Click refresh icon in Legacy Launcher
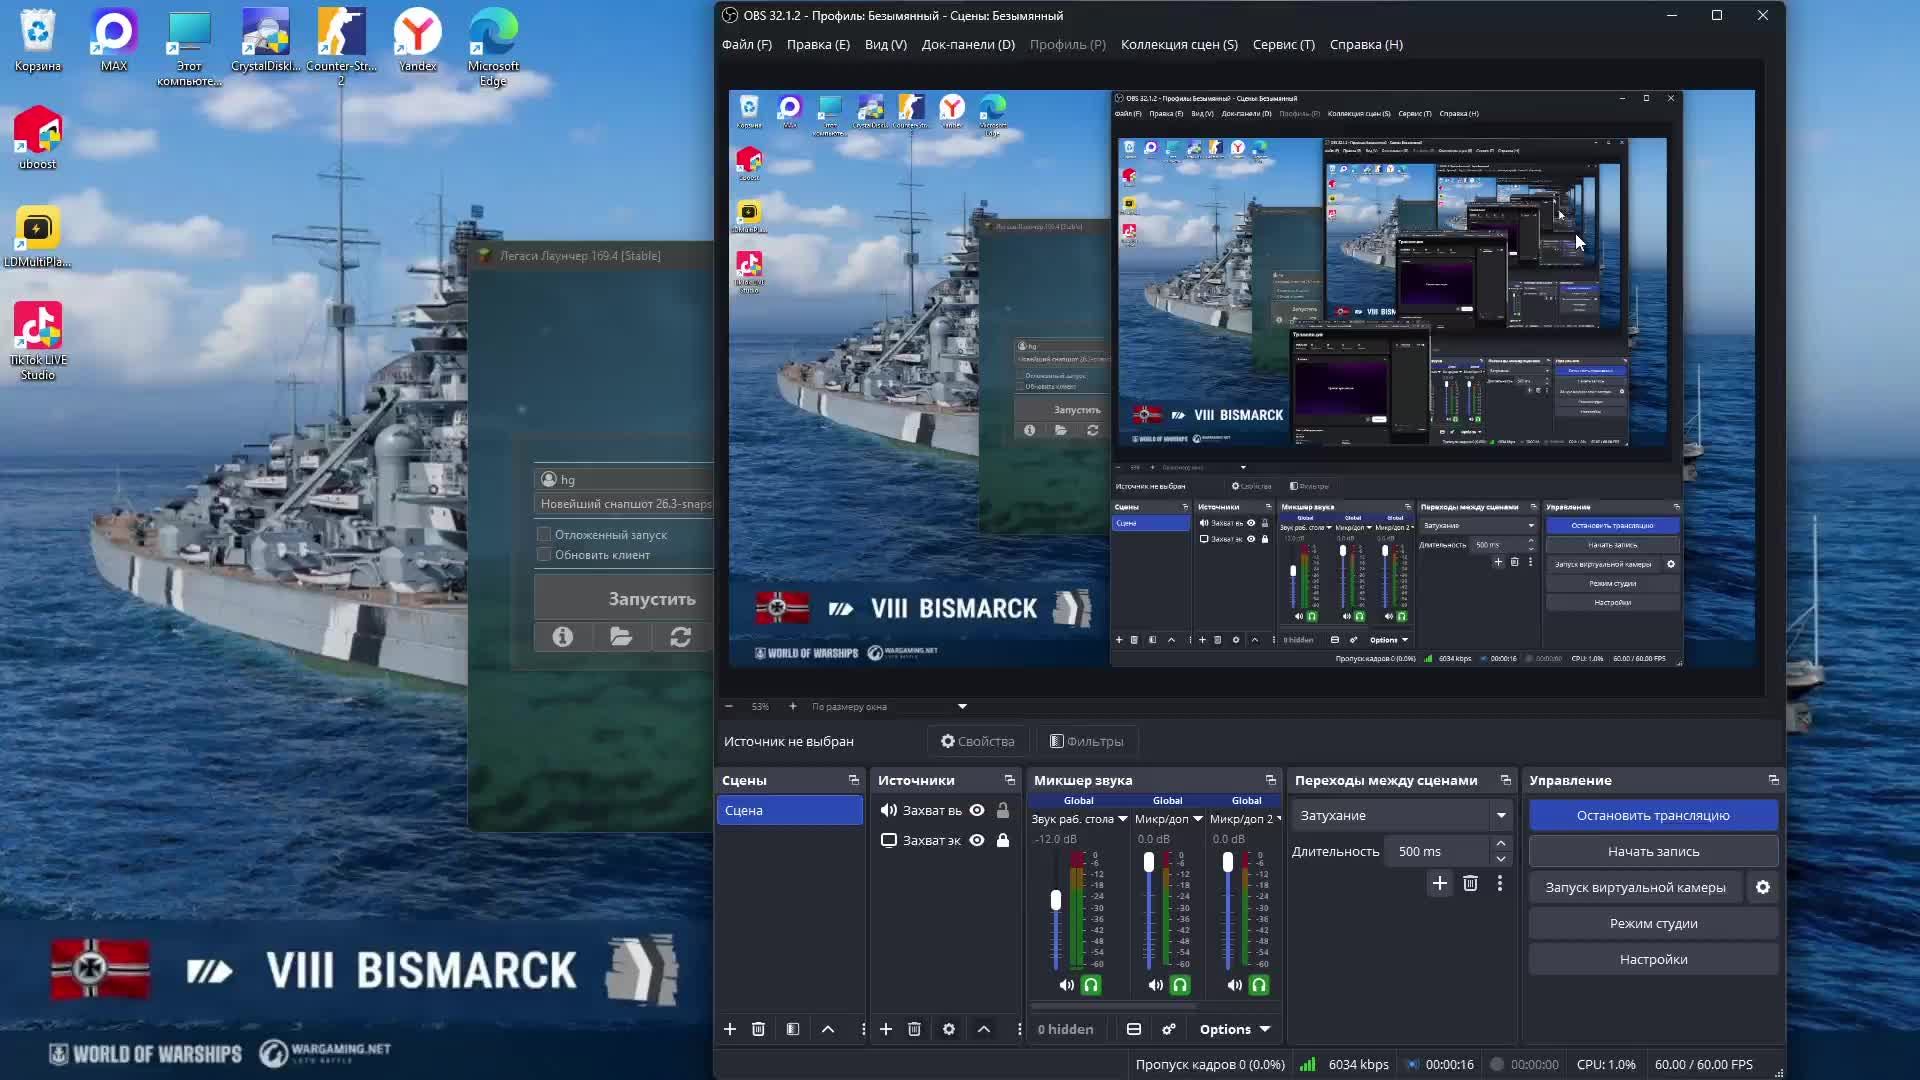The height and width of the screenshot is (1080, 1920). 681,637
